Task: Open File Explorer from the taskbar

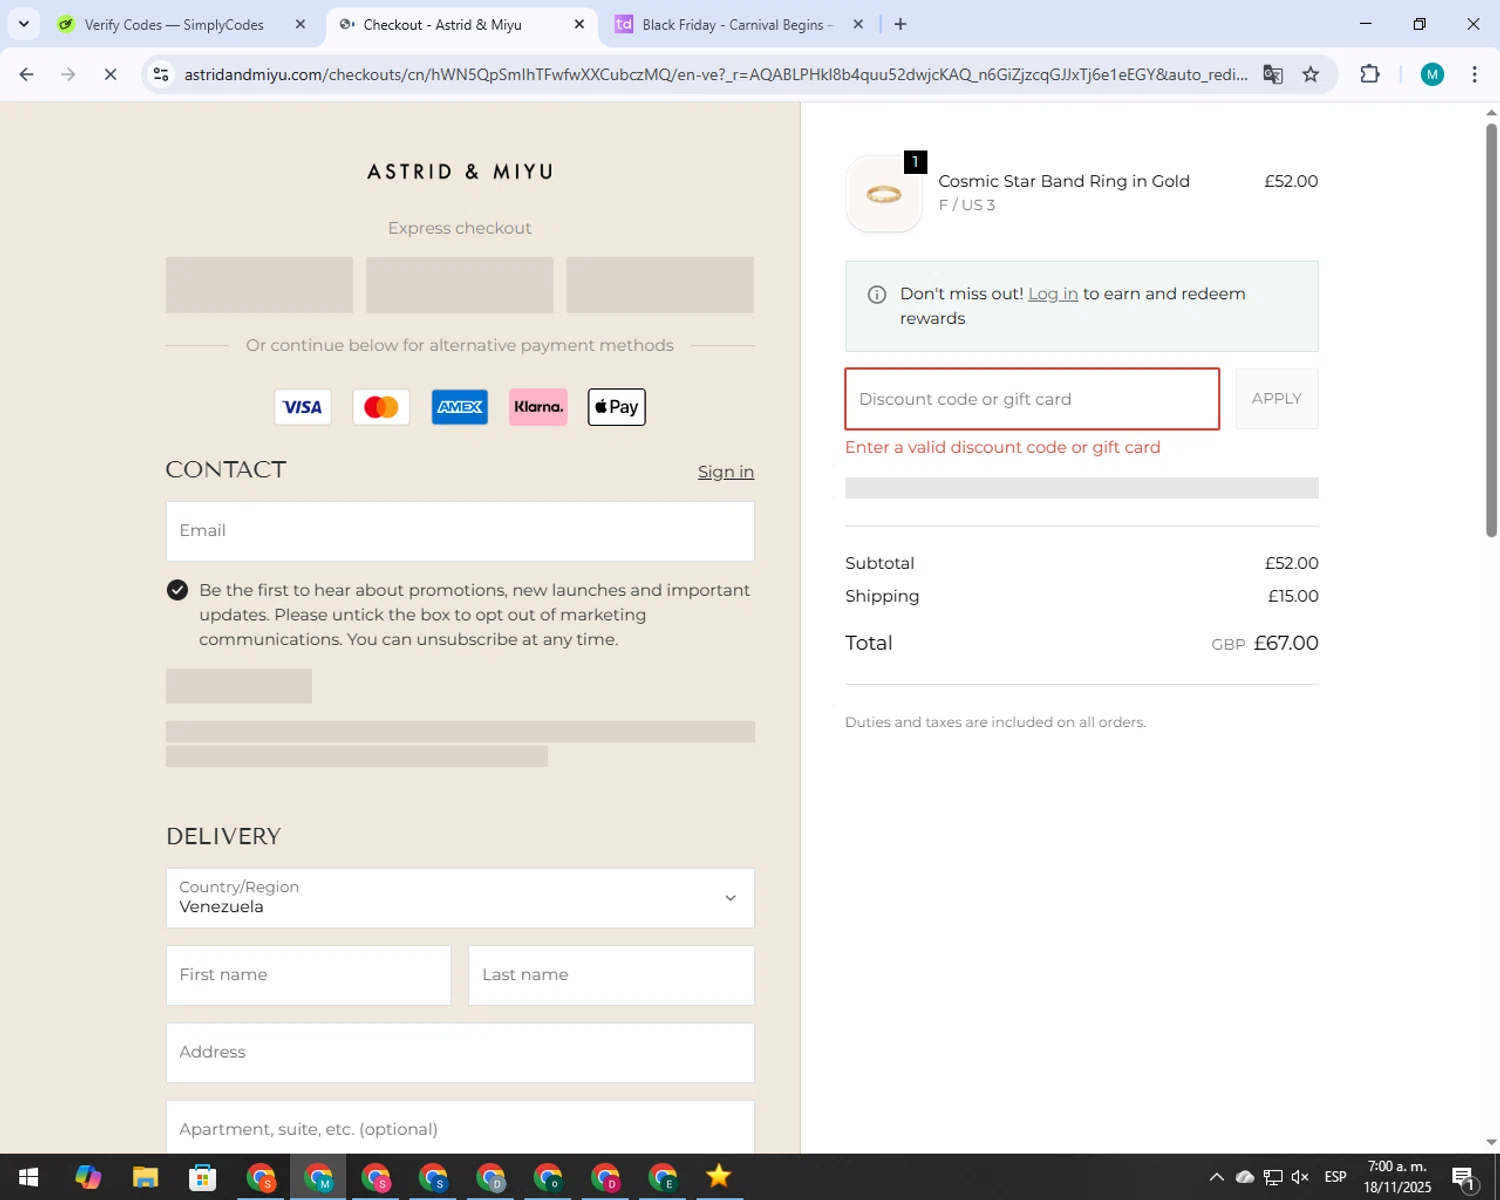Action: [145, 1177]
